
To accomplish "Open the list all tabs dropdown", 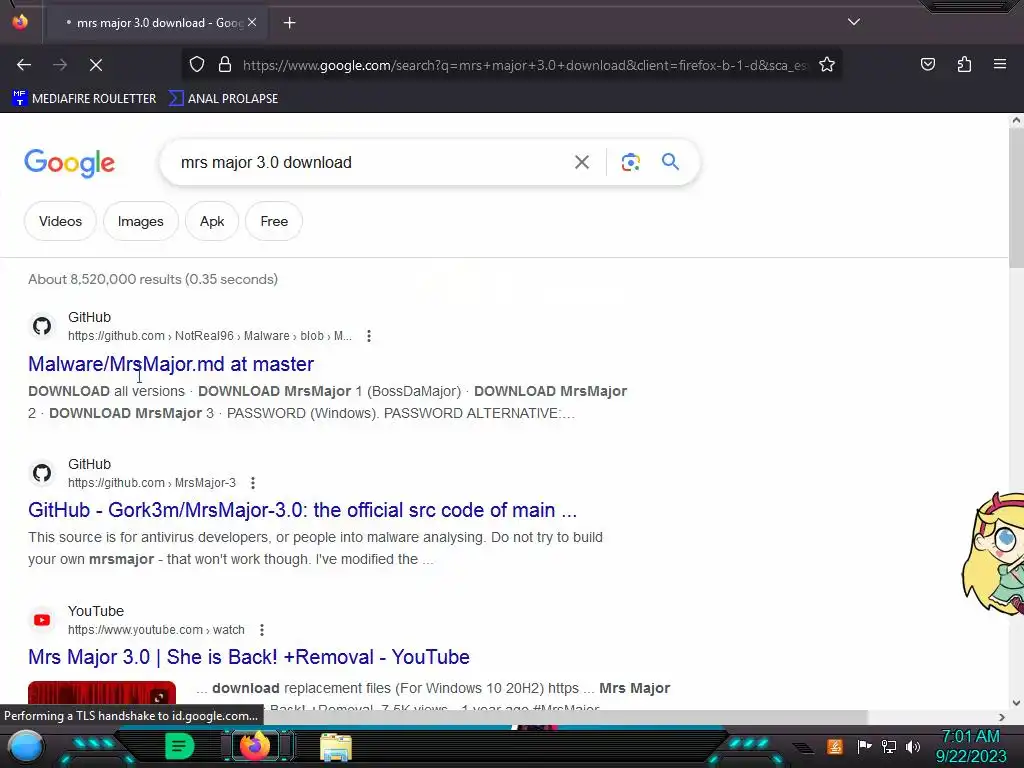I will [x=854, y=22].
